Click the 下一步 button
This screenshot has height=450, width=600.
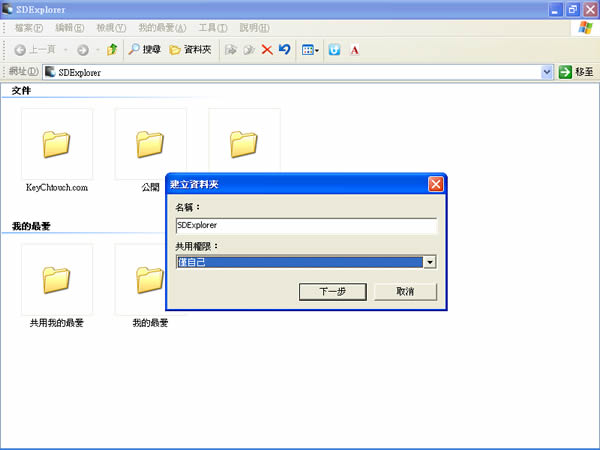(x=333, y=292)
